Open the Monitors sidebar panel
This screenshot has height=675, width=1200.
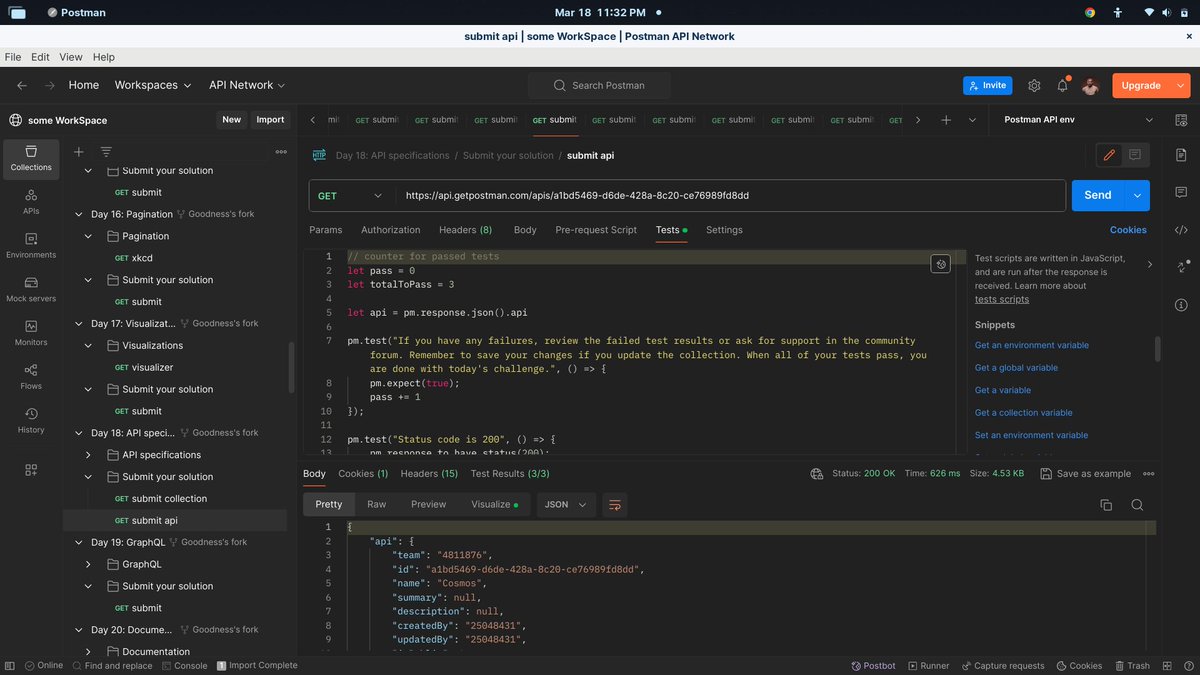click(x=31, y=333)
